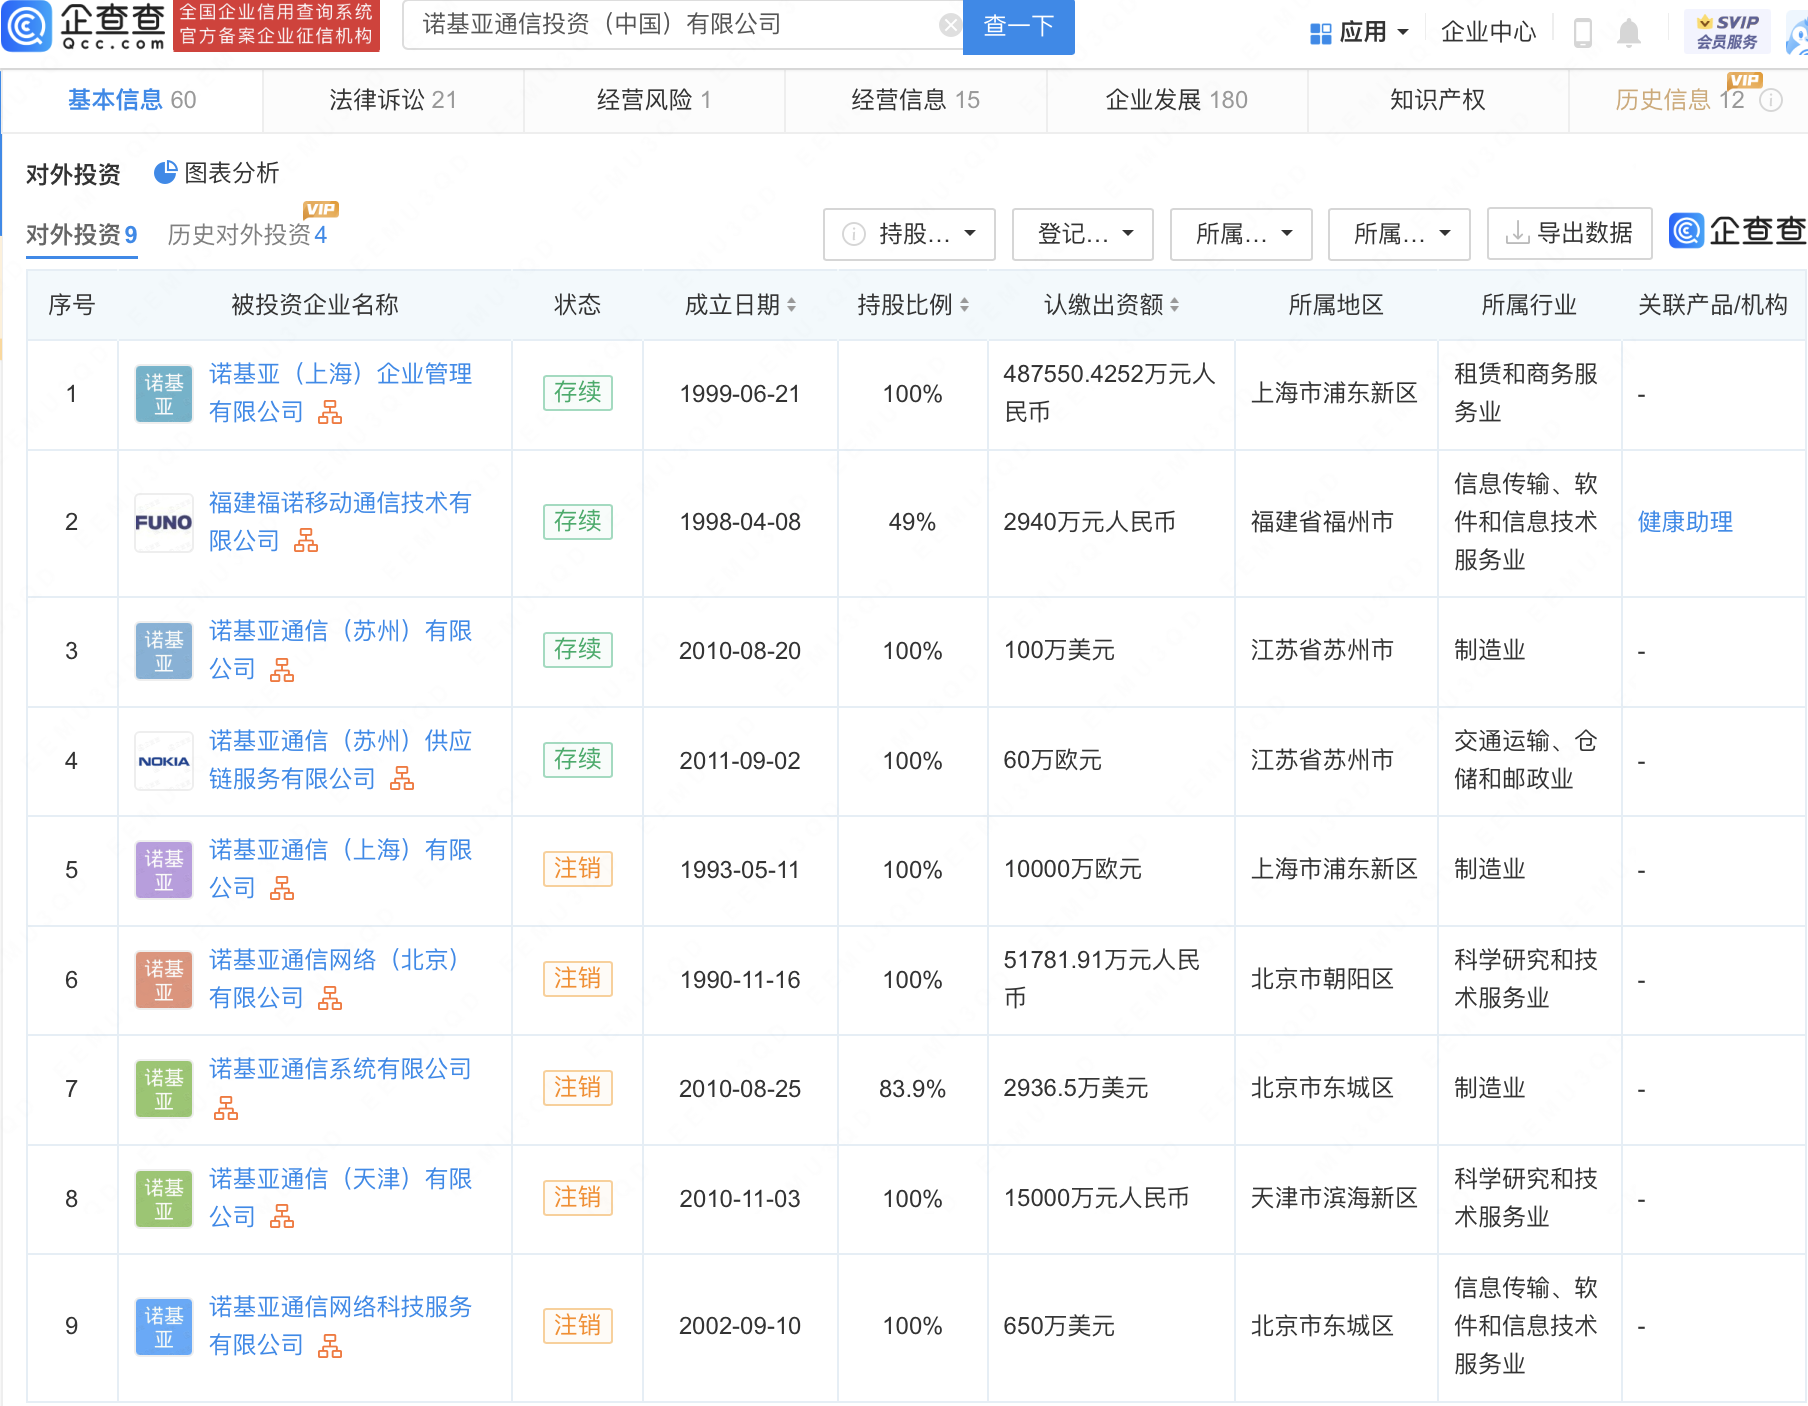Open equity chart icon for 诺基亚通信网络（北京）有限公司

tap(330, 998)
